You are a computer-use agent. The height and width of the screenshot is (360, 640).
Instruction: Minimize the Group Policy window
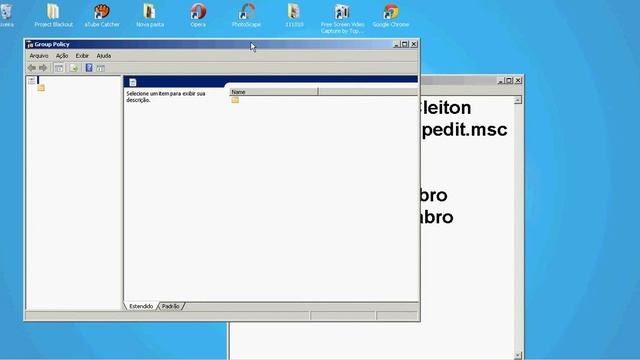396,44
